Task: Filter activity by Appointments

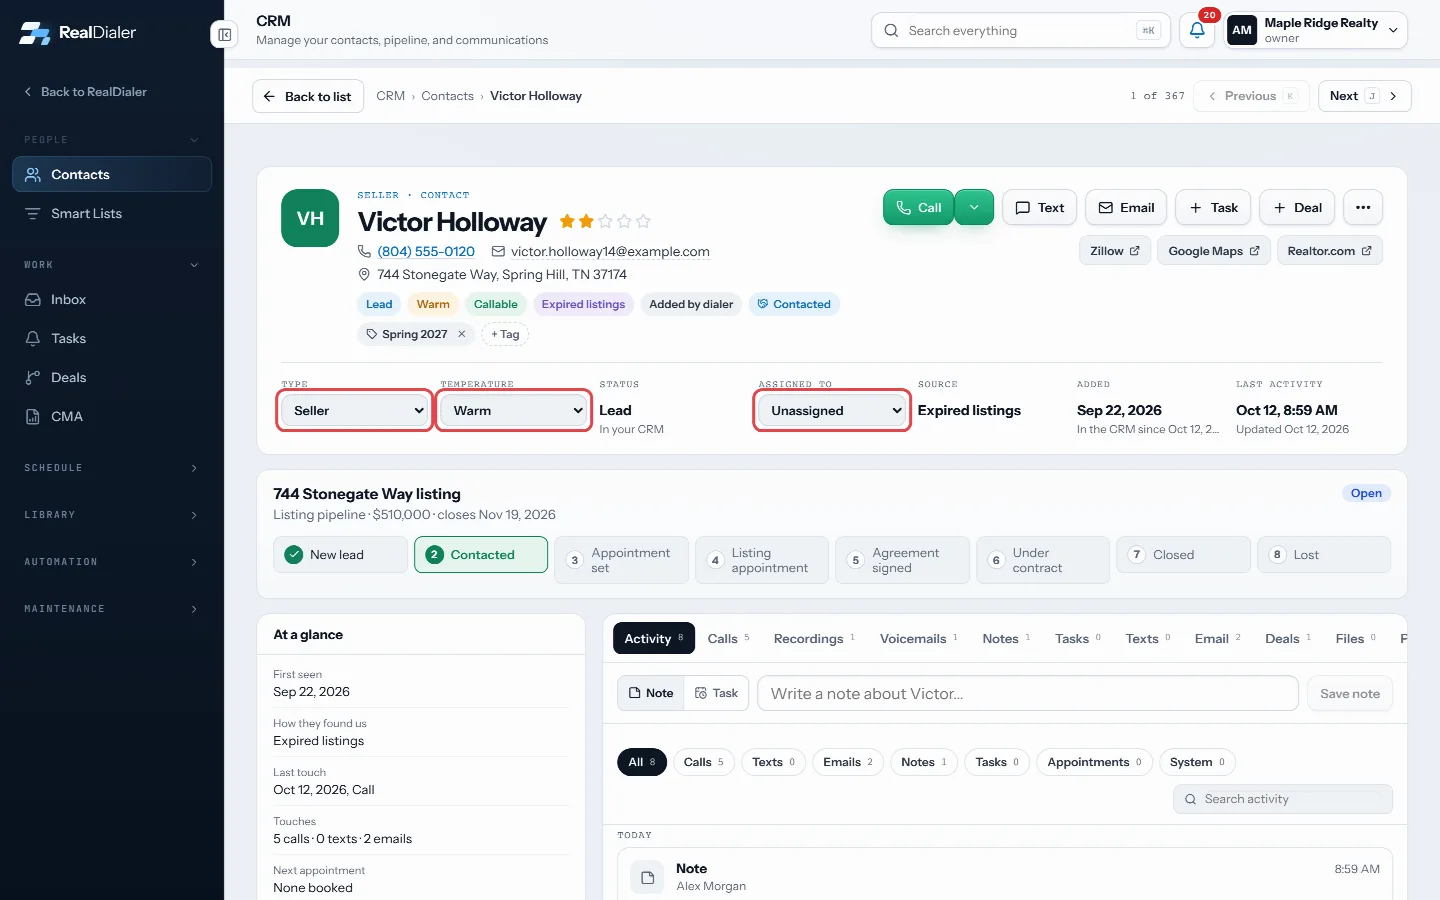Action: 1094,762
